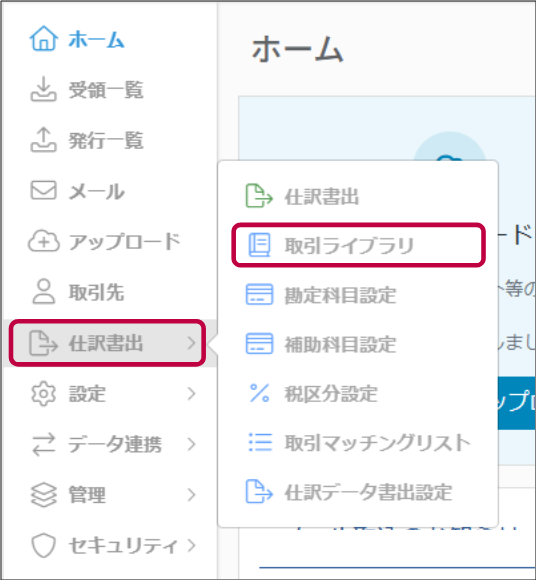
Task: Click the アップロード cloud icon
Action: 44,241
